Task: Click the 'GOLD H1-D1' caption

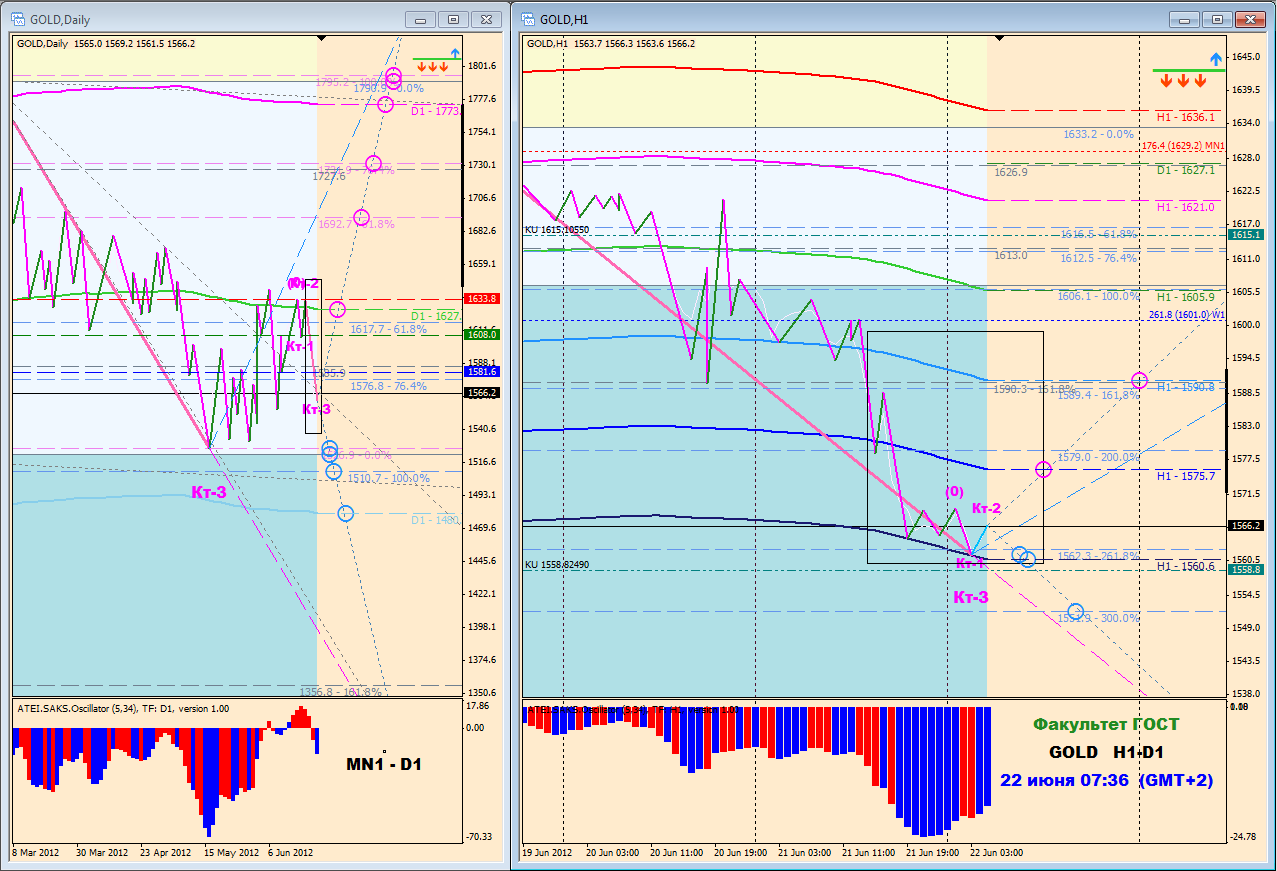Action: [1106, 752]
